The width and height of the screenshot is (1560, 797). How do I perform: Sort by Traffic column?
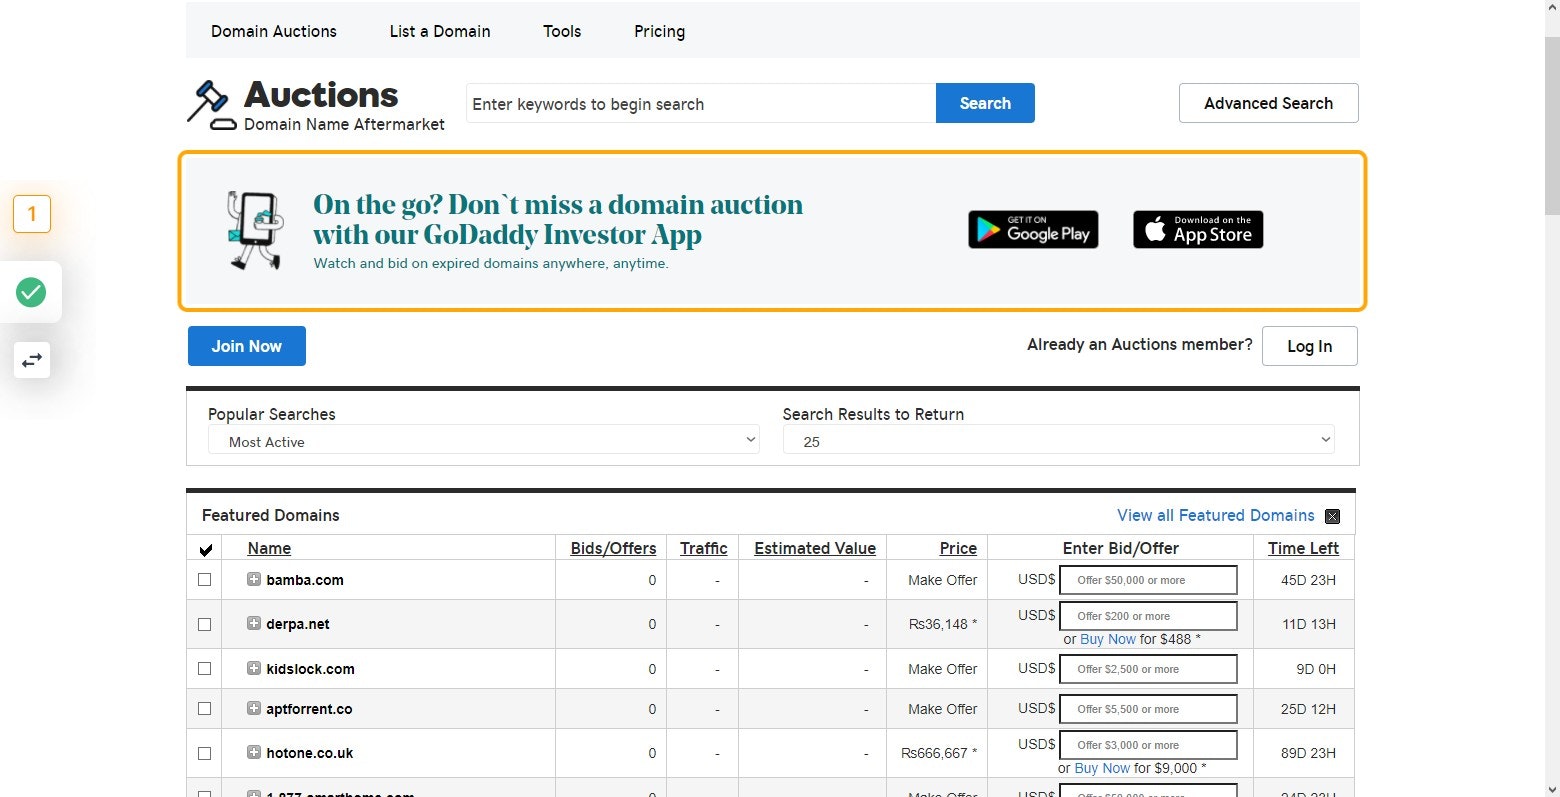704,548
